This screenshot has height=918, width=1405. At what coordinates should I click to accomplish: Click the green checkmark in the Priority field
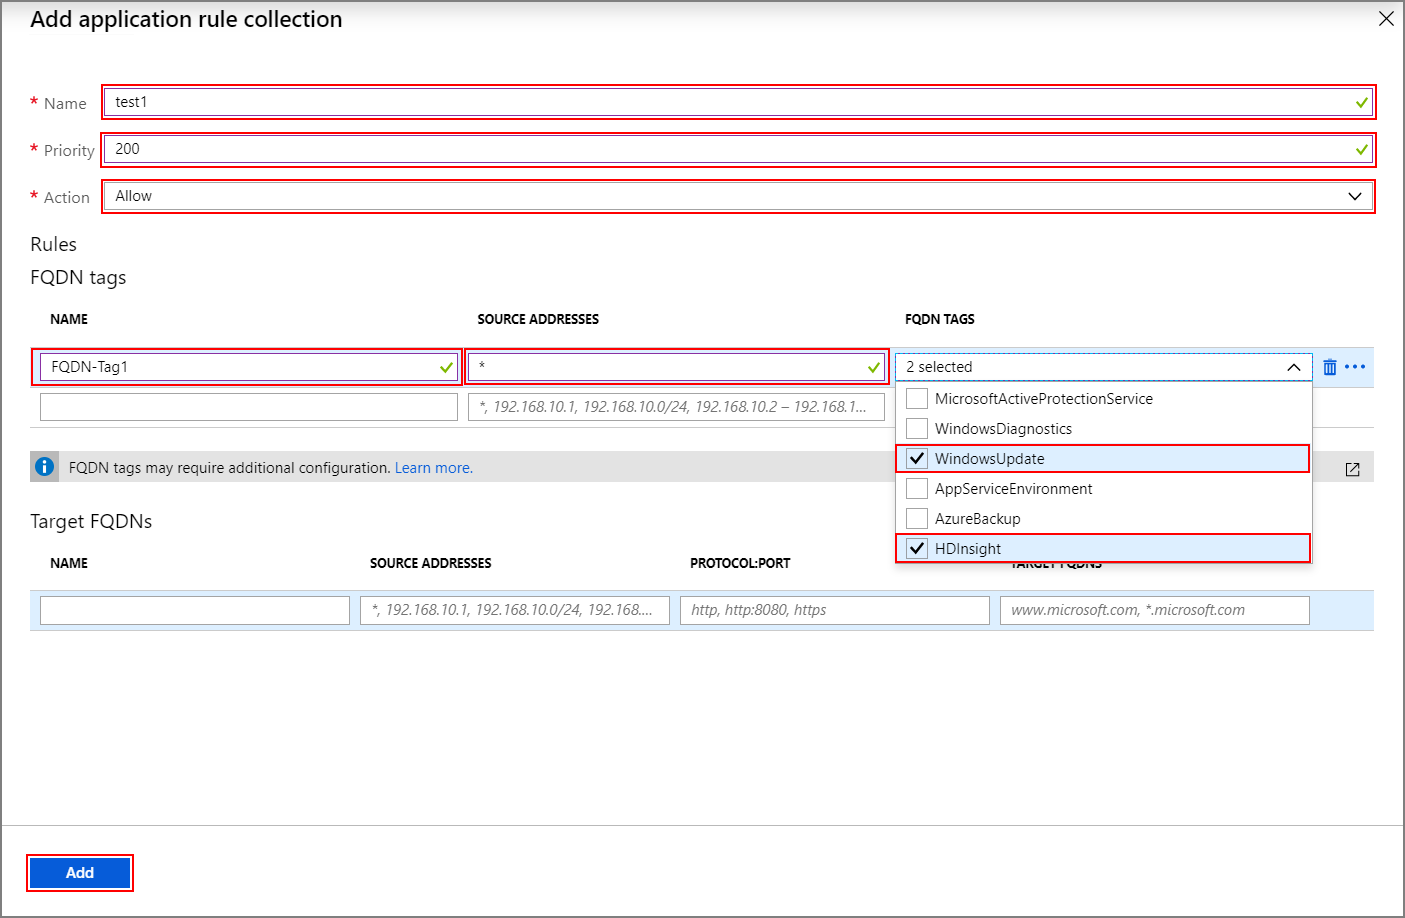pyautogui.click(x=1360, y=149)
